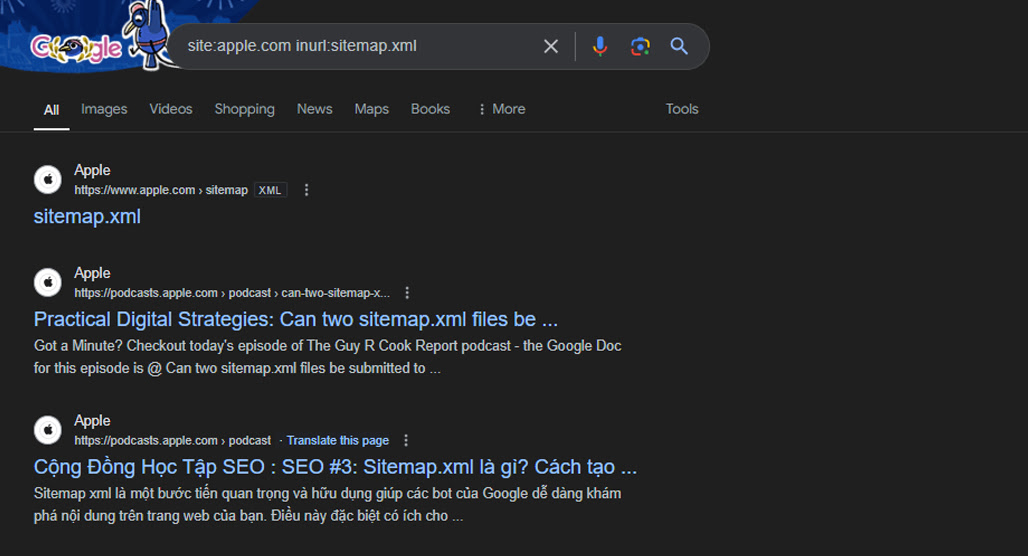This screenshot has width=1028, height=556.
Task: Open three-dot menu for sitemap.xml result
Action: 306,190
